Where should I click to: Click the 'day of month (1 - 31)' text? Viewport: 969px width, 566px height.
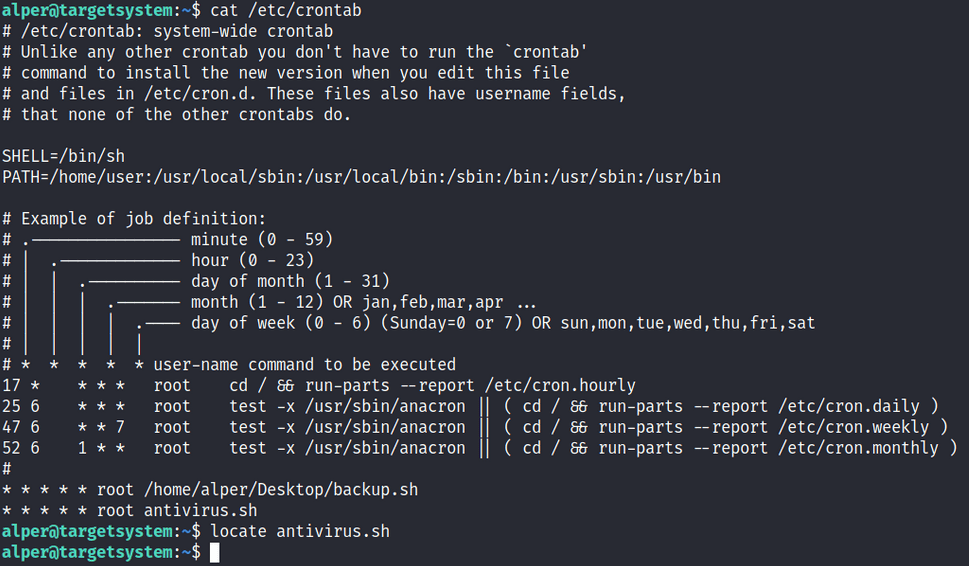(290, 281)
